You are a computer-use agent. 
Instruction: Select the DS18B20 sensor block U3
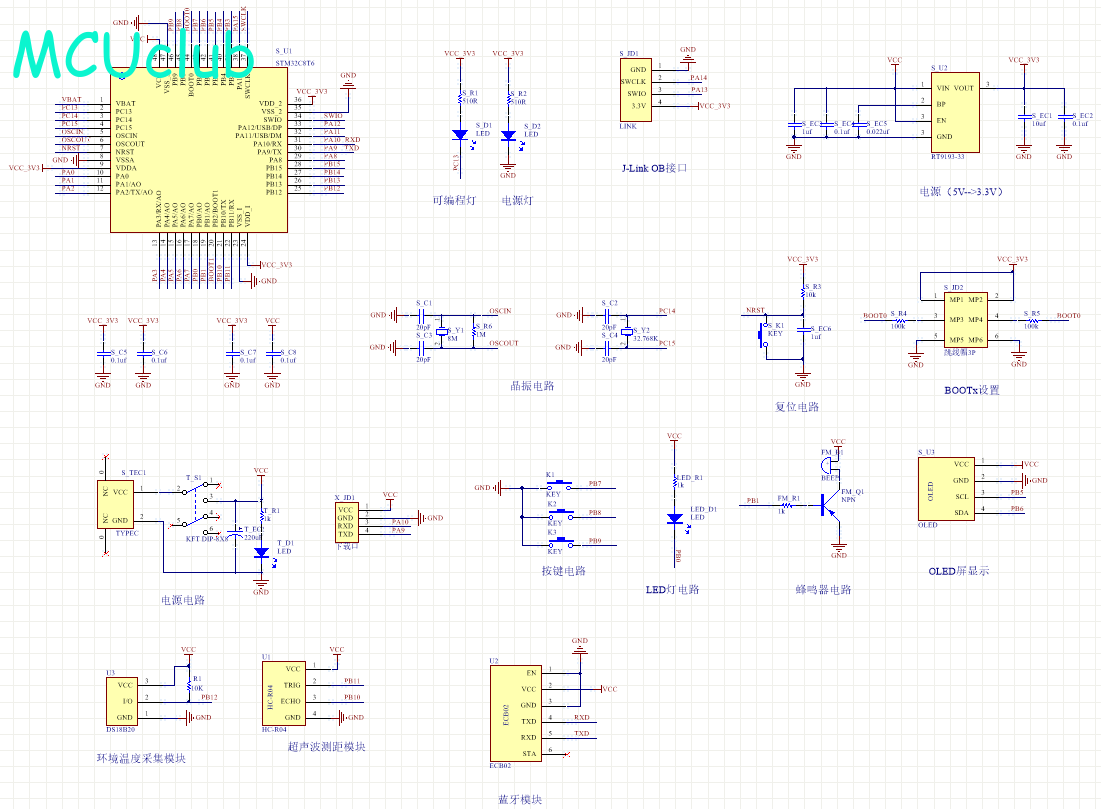pos(122,701)
